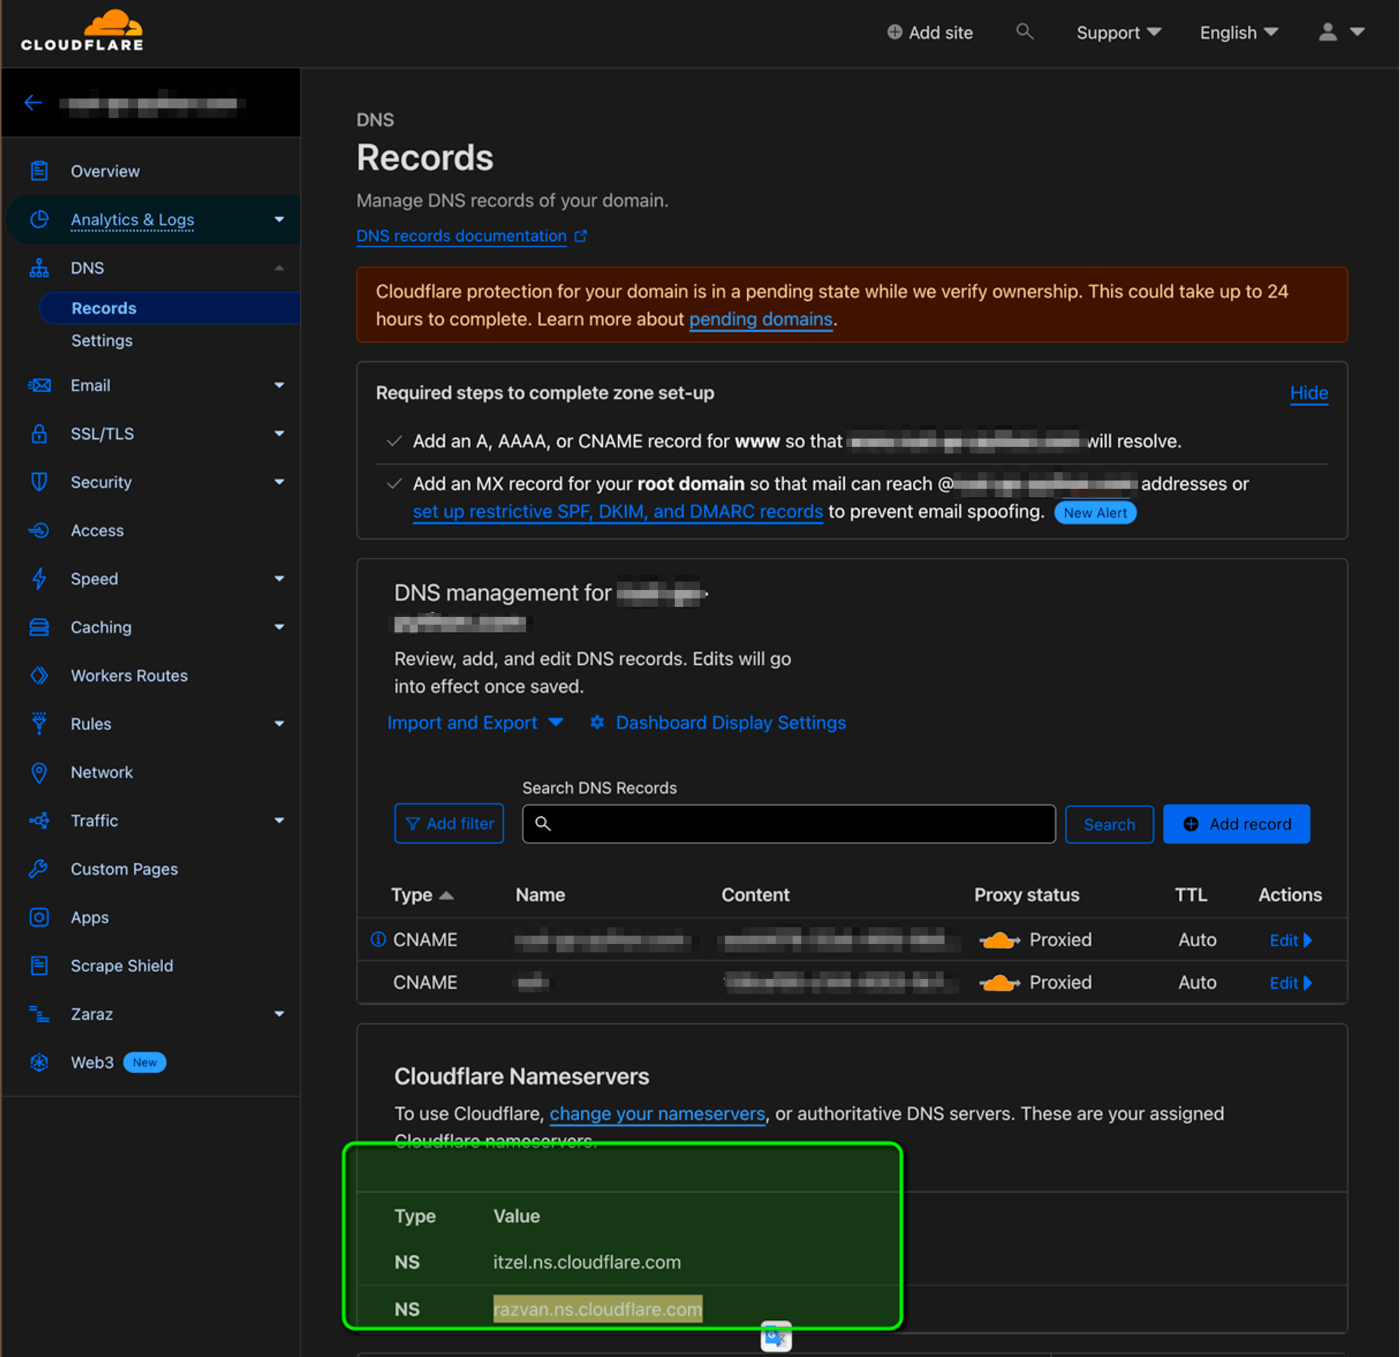Expand the Security section arrow

279,482
